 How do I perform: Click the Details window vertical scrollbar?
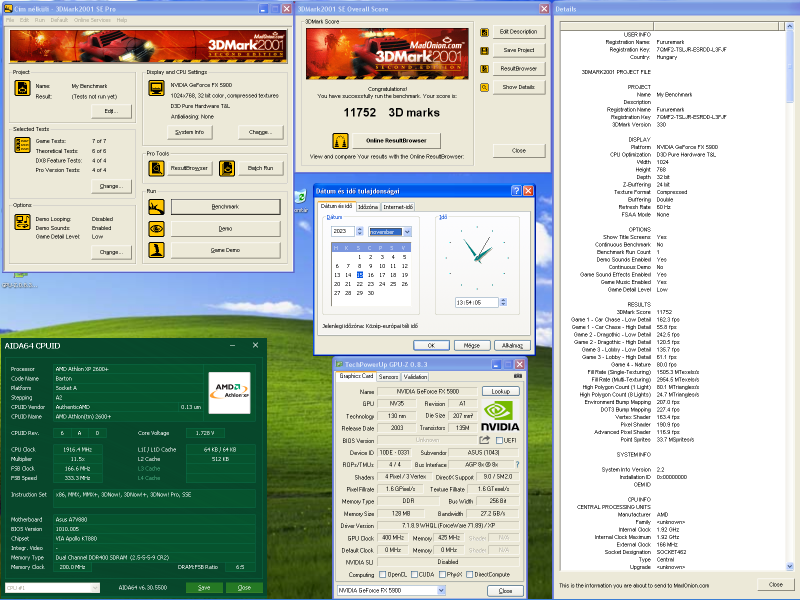[x=790, y=296]
